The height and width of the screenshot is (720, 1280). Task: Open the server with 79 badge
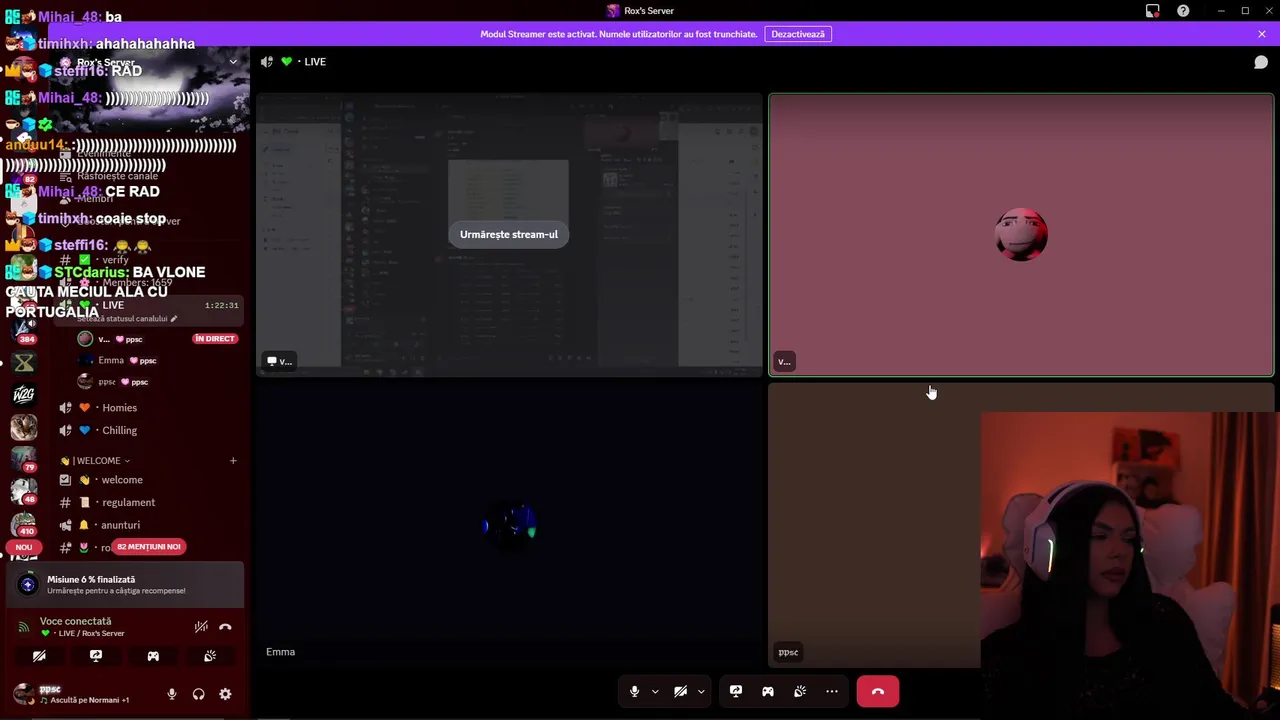point(24,459)
